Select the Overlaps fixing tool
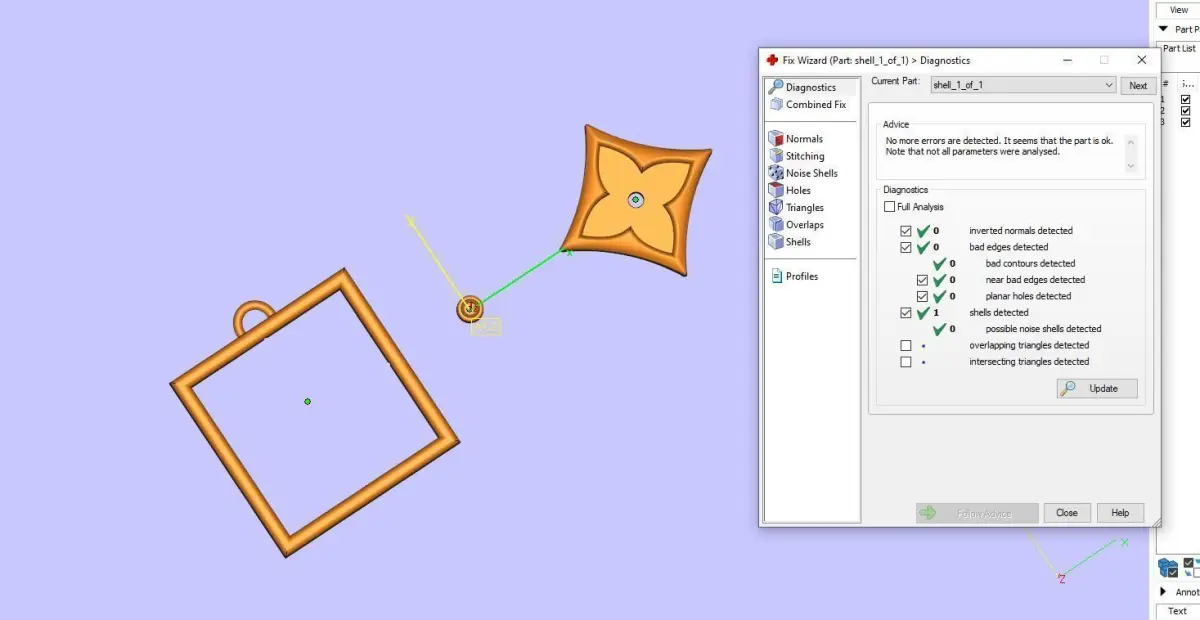The image size is (1200, 620). [796, 224]
